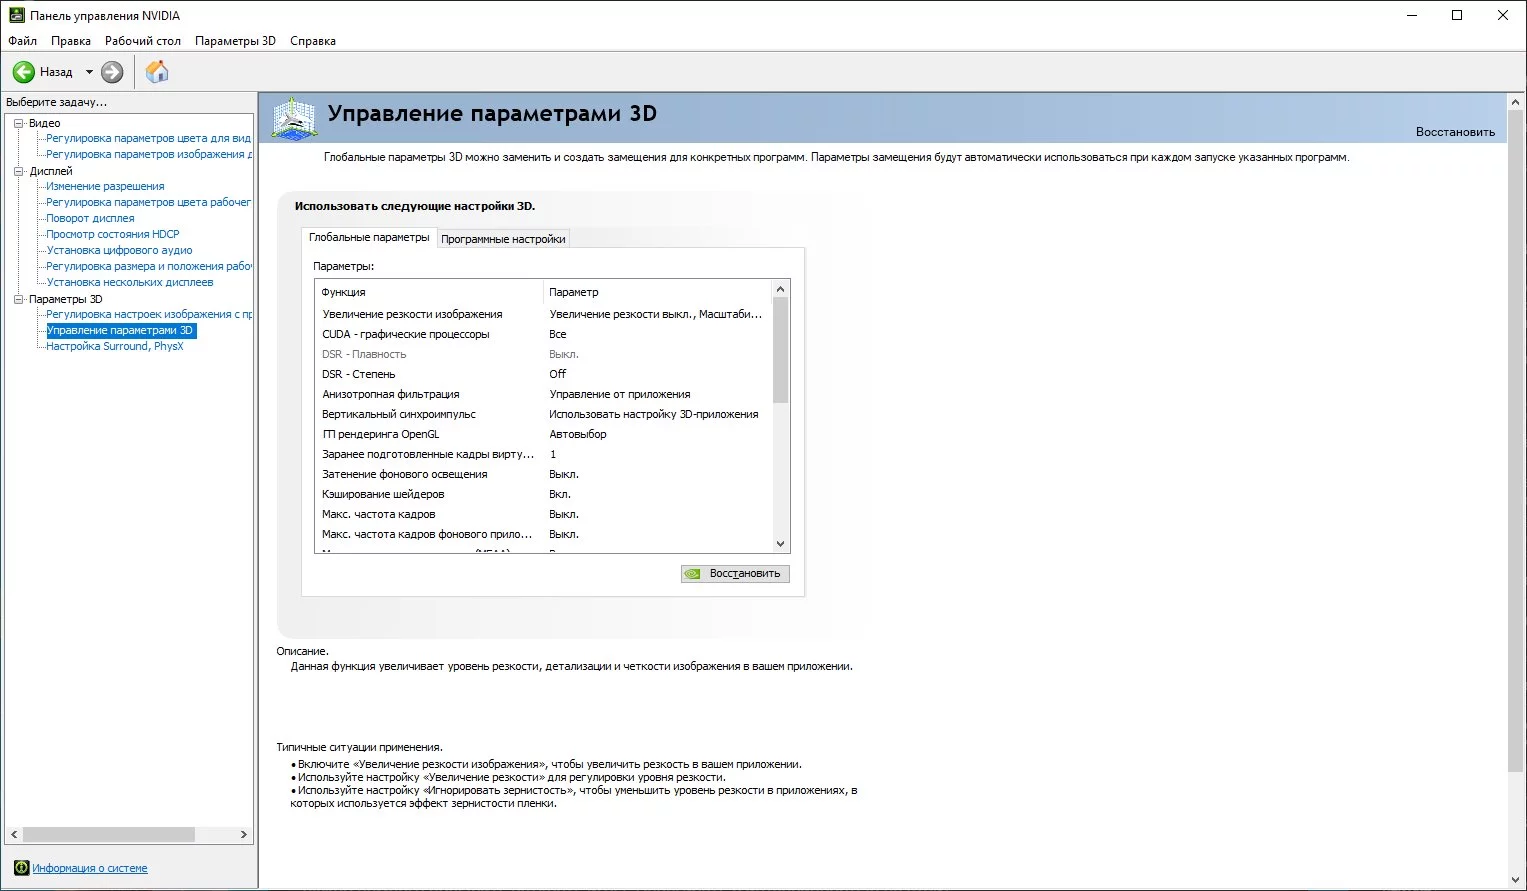Click the Автовыбор parameter value
Screen dimensions: 1527x891
pos(578,434)
